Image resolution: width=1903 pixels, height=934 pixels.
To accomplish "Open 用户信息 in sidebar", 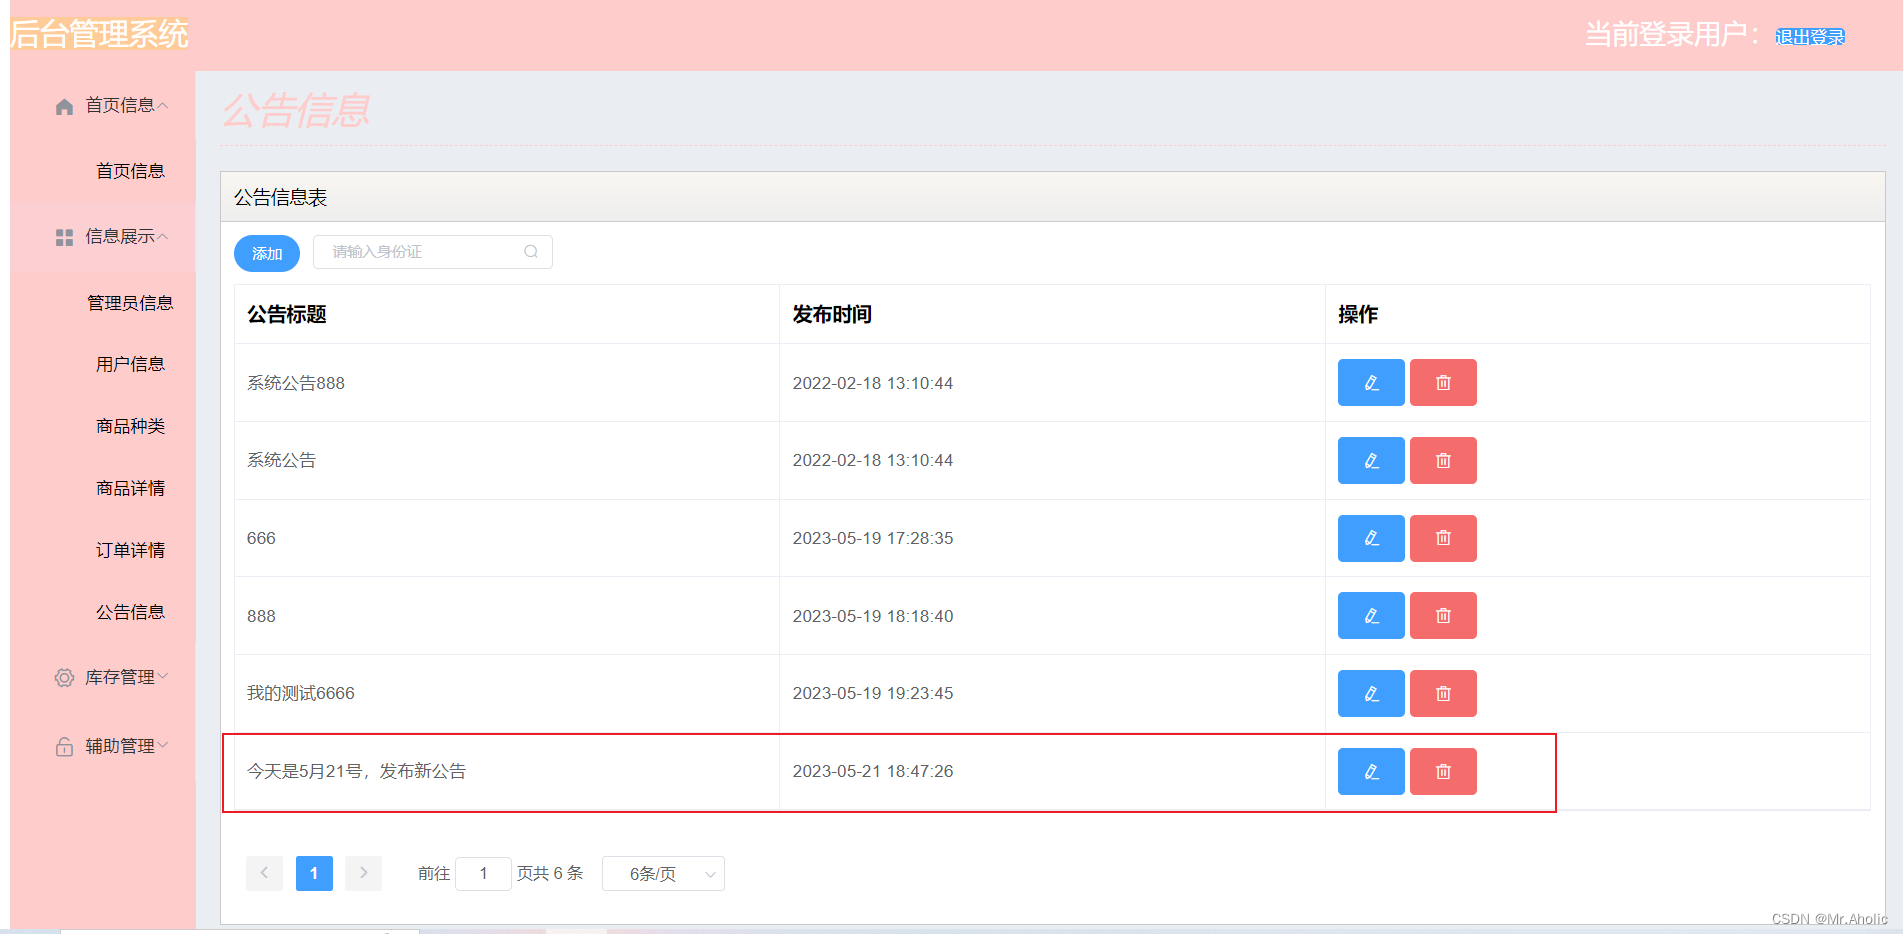I will (x=130, y=364).
